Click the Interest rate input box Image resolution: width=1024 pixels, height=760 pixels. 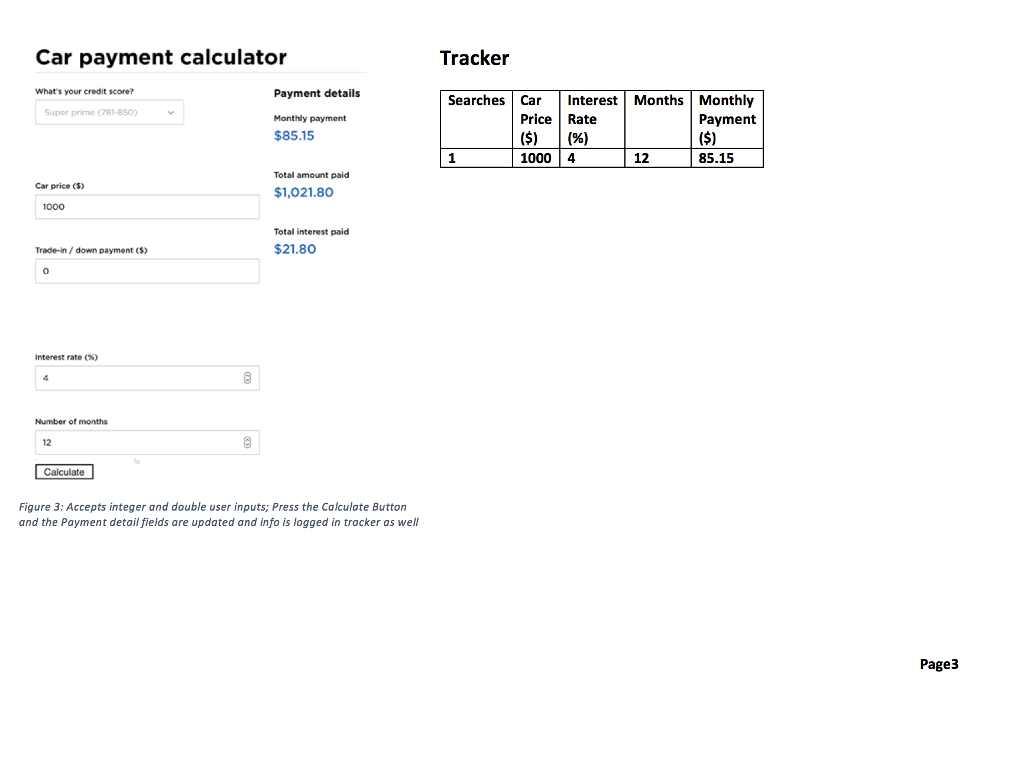140,378
